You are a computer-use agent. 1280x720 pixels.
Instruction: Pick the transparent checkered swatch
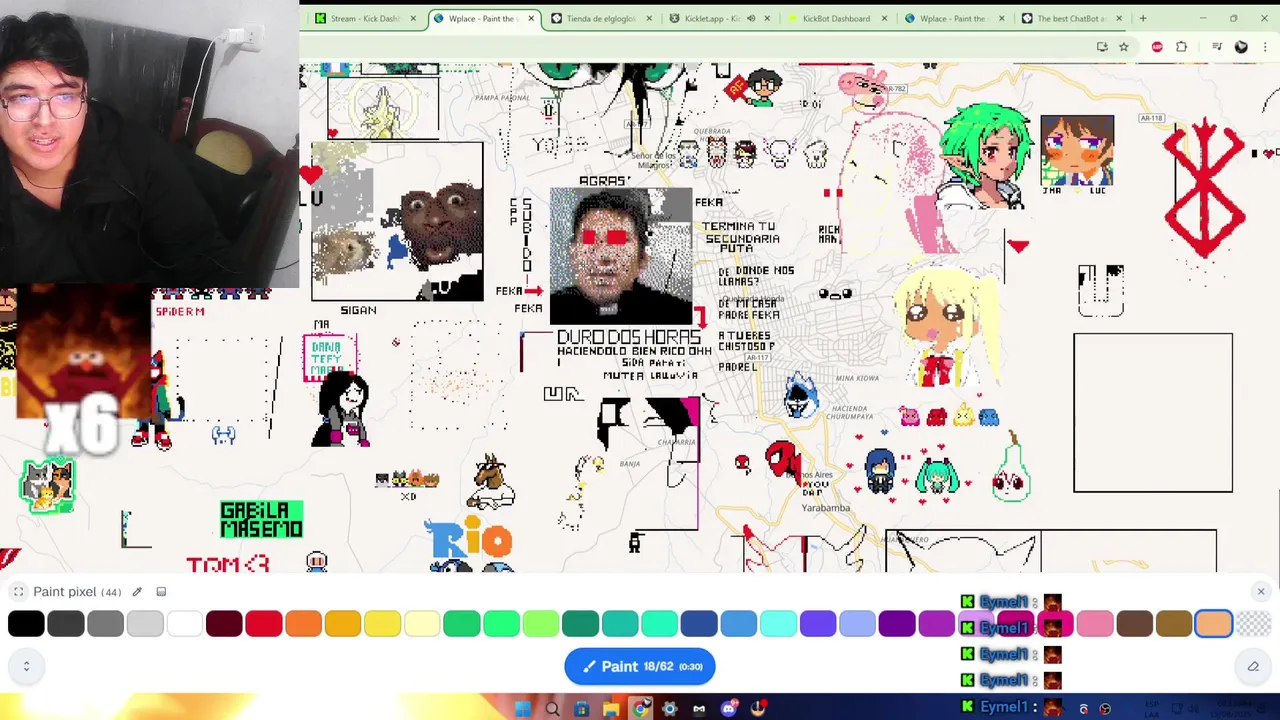[1253, 624]
